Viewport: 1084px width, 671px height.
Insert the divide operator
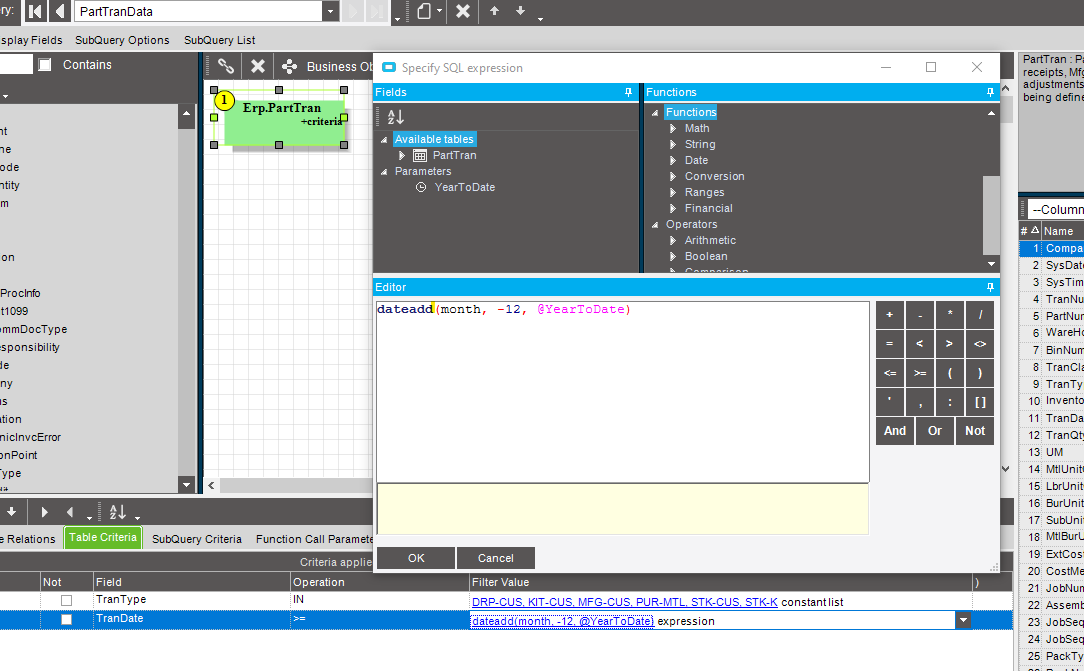(980, 315)
